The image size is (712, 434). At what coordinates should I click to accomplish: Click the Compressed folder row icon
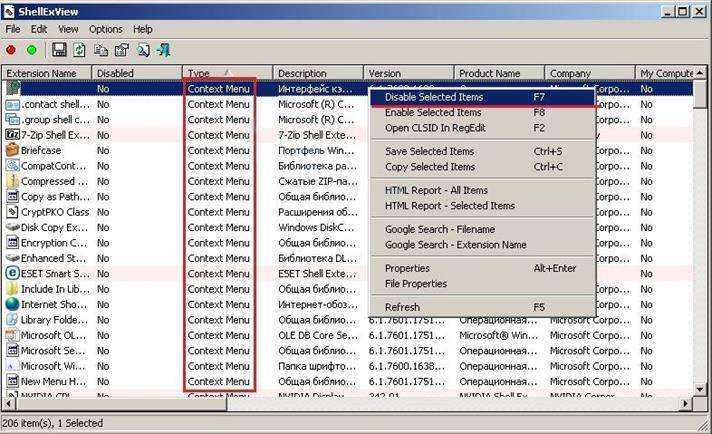(13, 181)
